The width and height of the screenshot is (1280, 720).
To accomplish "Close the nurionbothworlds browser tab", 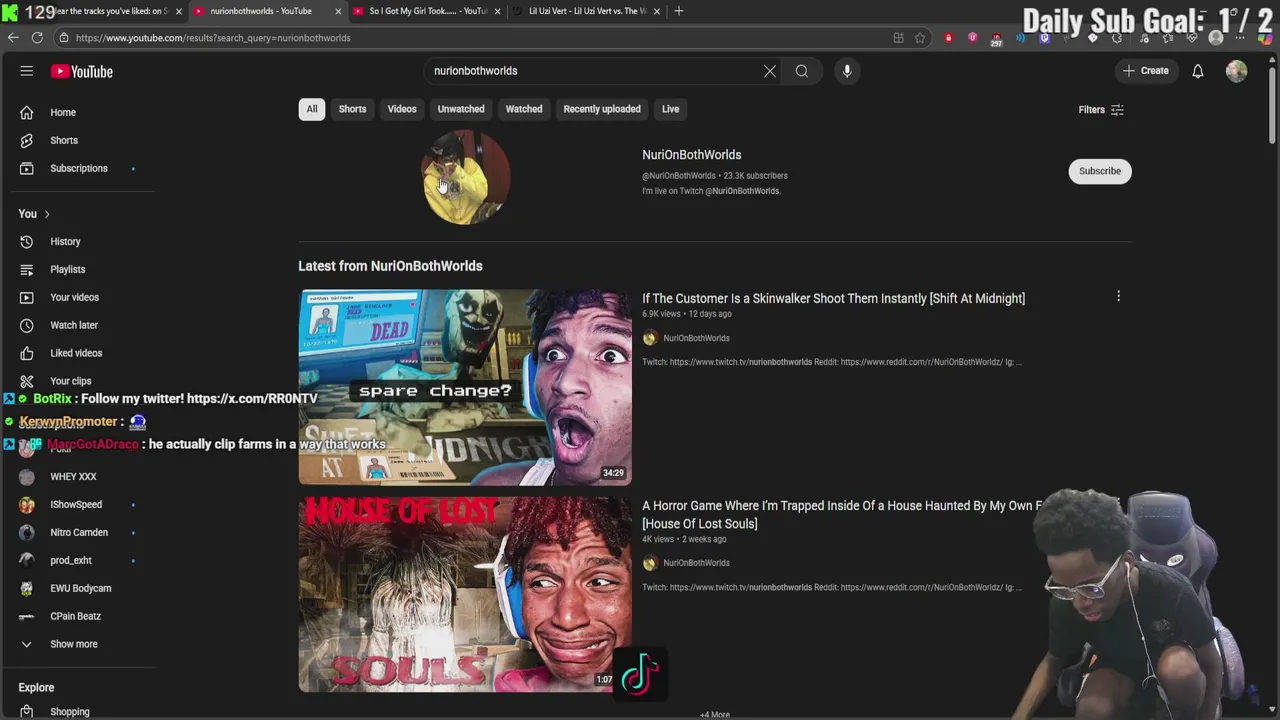I will [338, 11].
